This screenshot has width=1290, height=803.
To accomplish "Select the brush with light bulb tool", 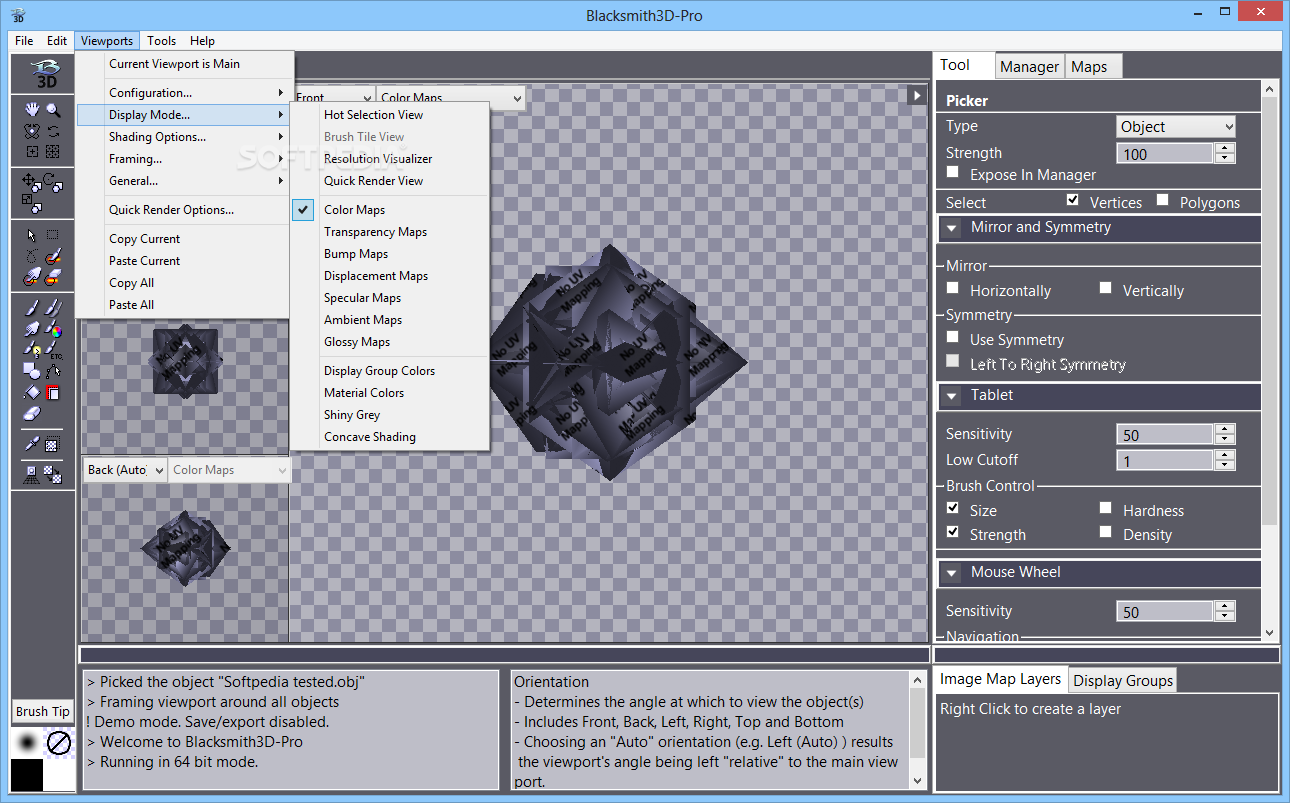I will [x=32, y=350].
